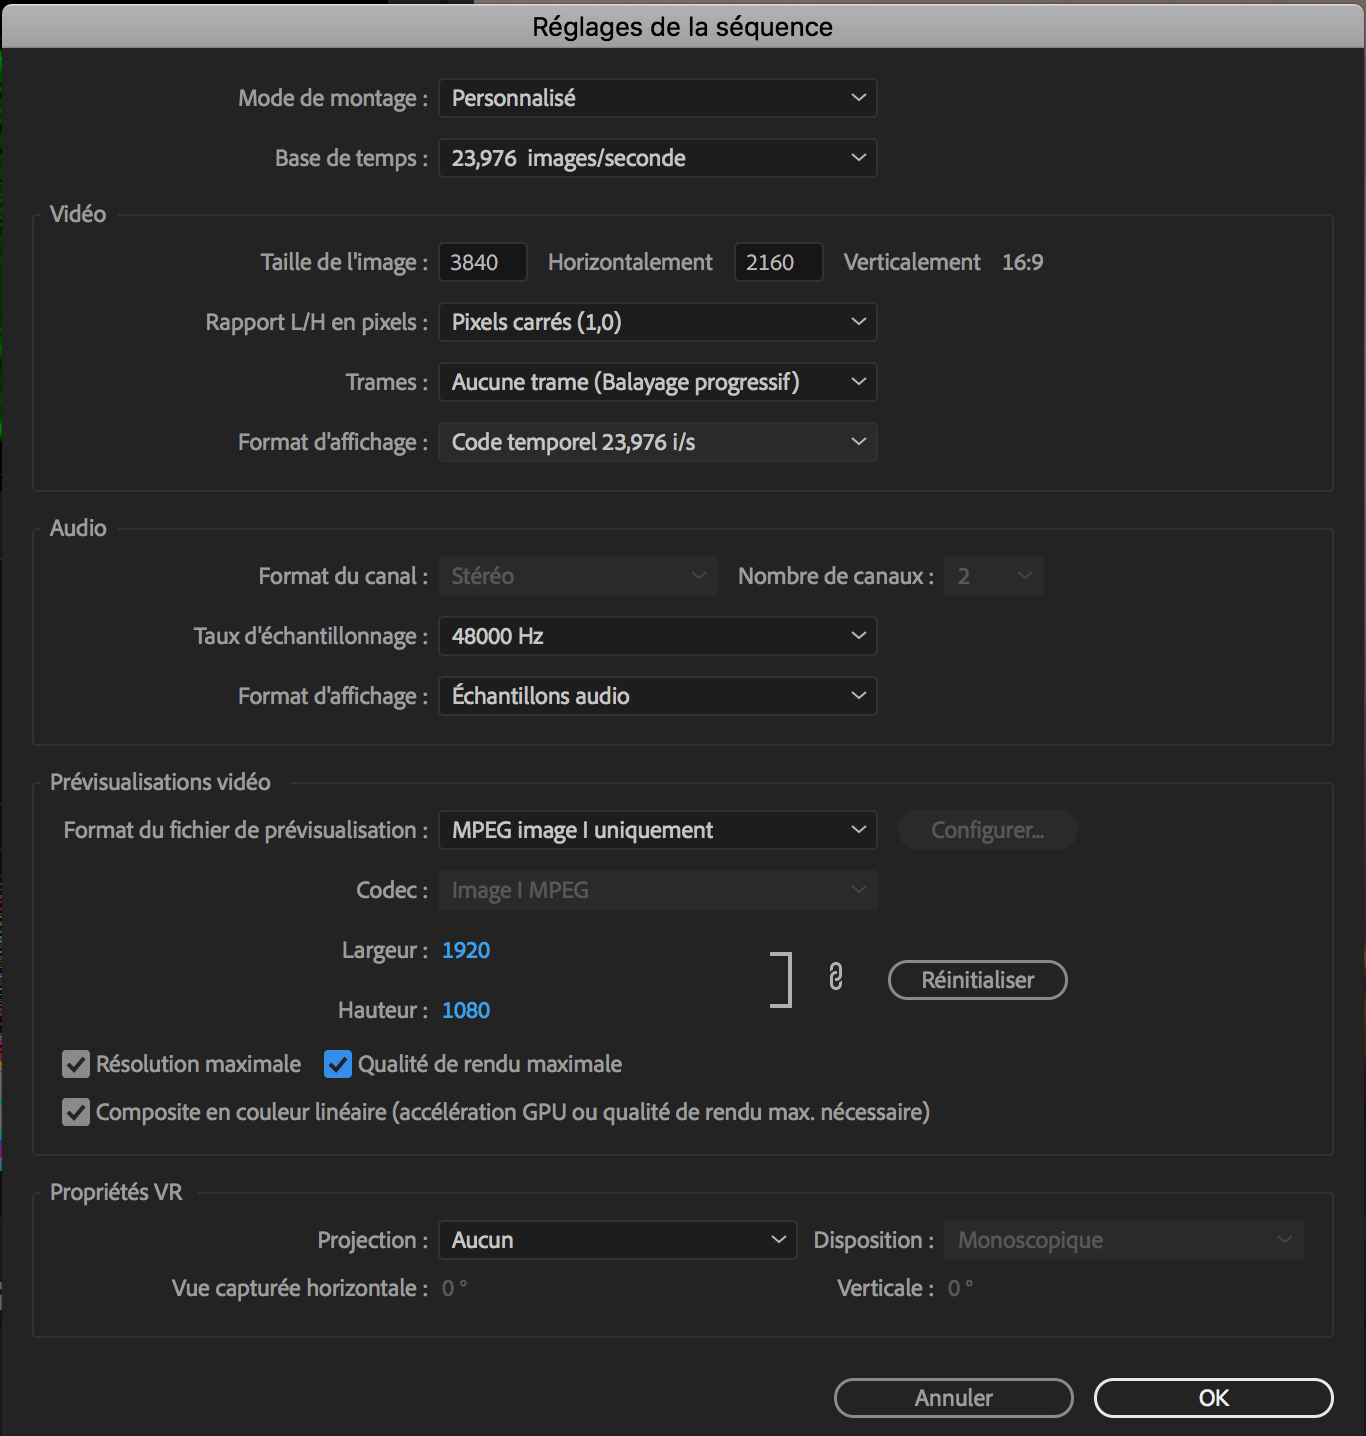Toggle Composite en couleur linéaire checkbox
Viewport: 1366px width, 1436px height.
point(76,1112)
